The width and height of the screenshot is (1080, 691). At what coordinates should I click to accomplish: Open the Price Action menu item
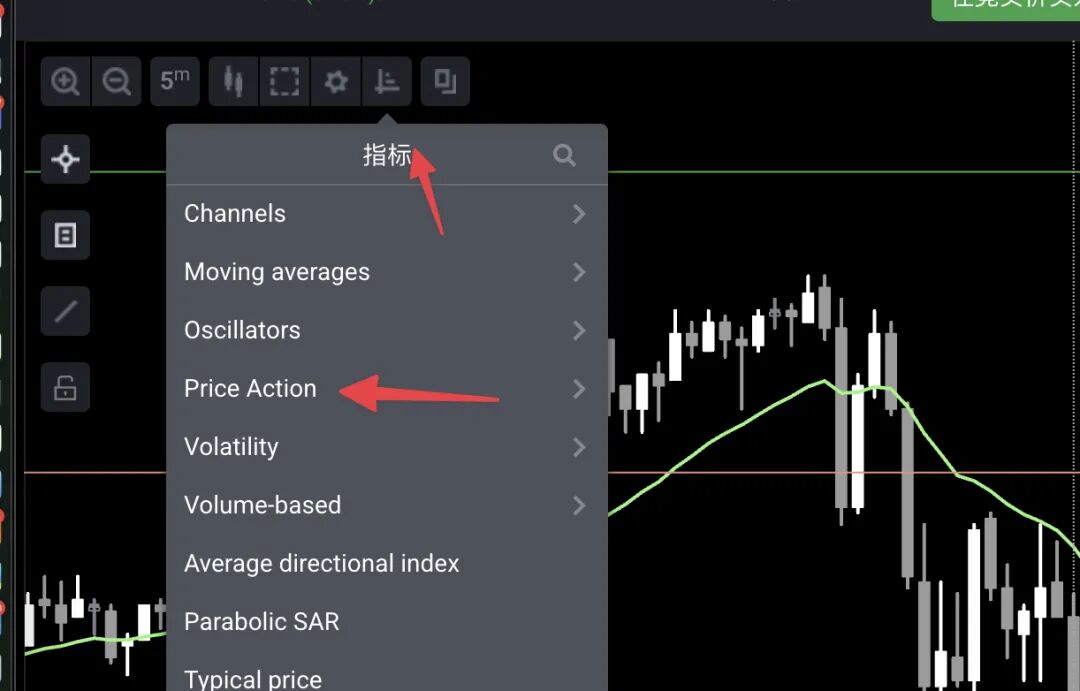(250, 389)
